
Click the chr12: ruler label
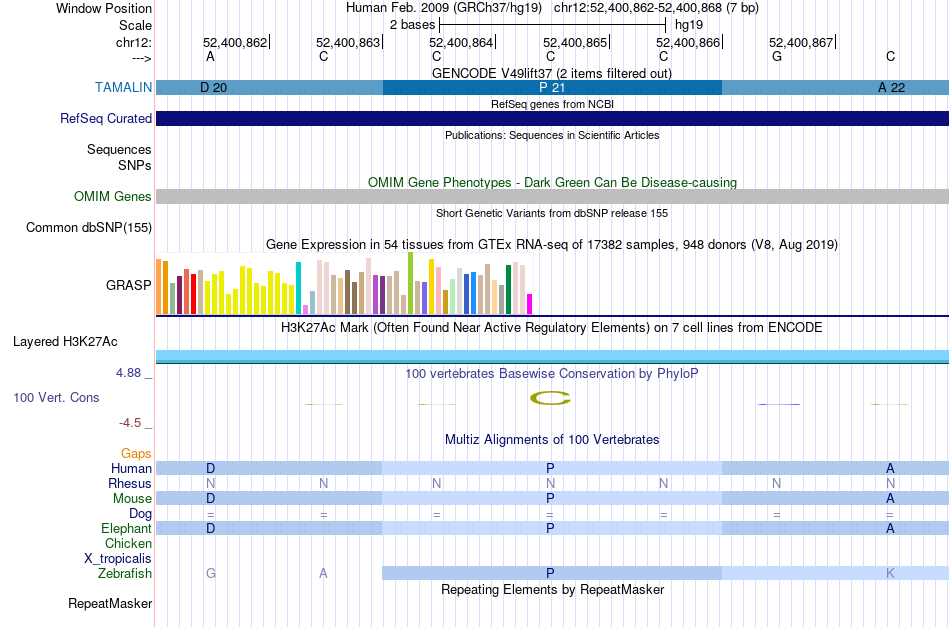[134, 42]
